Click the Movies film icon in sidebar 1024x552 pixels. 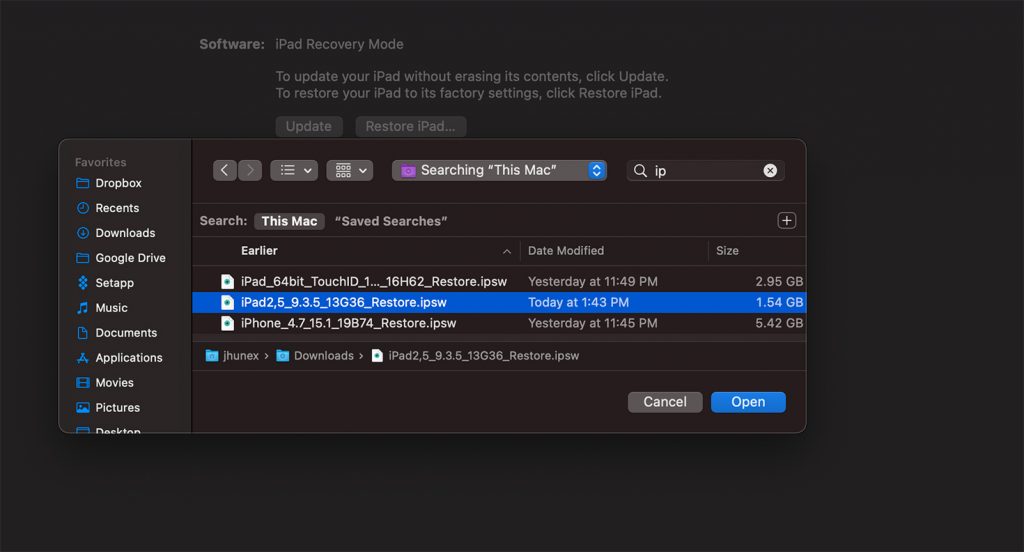82,383
